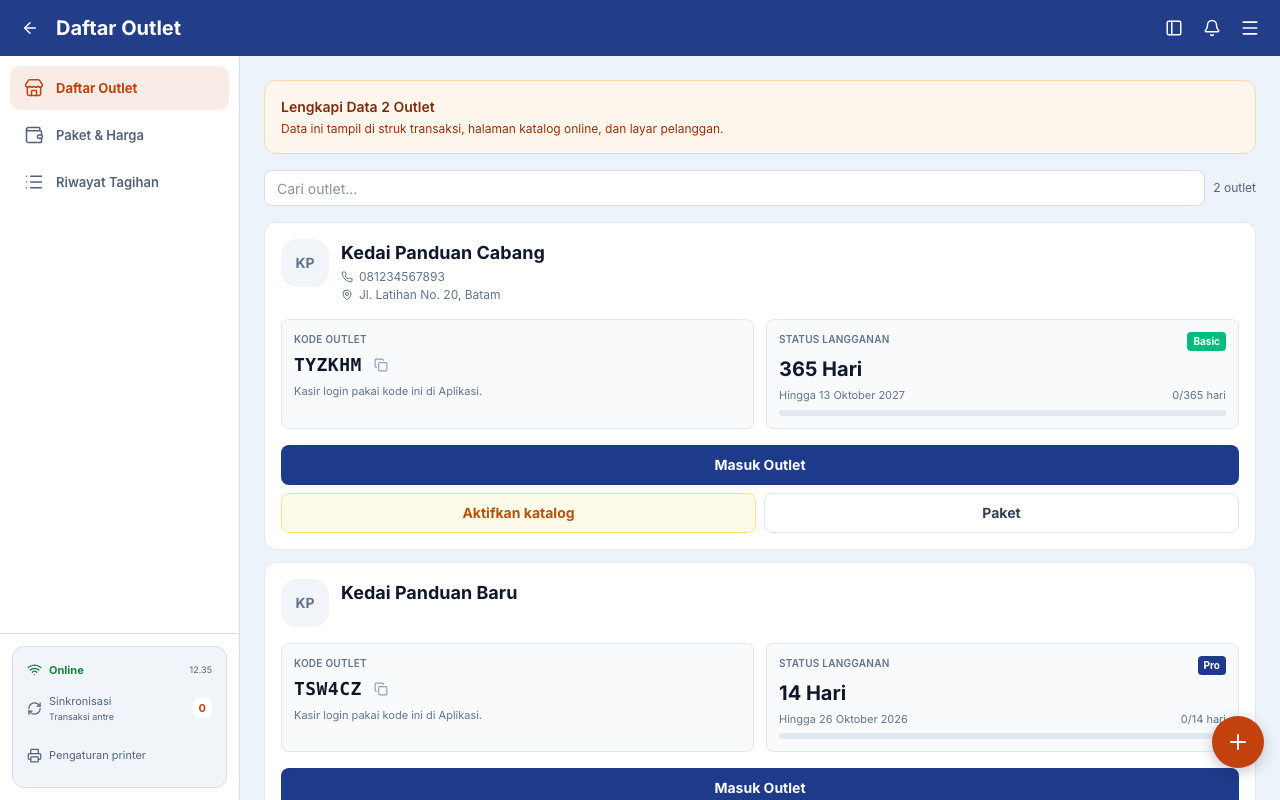Viewport: 1280px width, 800px height.
Task: Click the Cari outlet search field
Action: [x=734, y=188]
